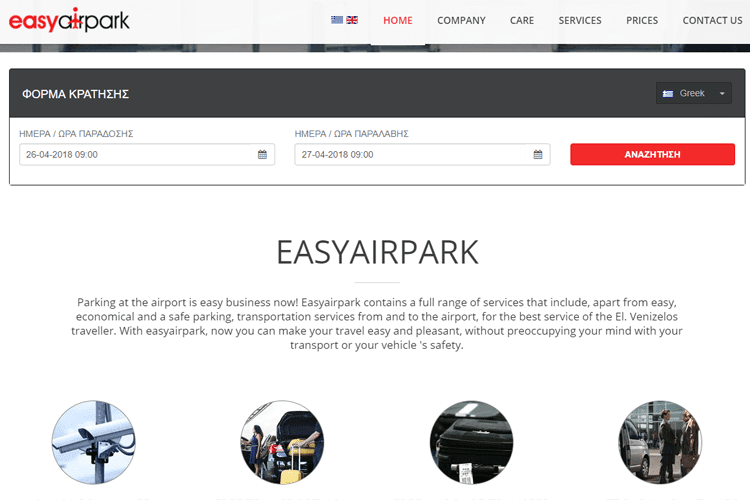Go to the HOME menu item
Screen dimensions: 750x500
(x=397, y=21)
